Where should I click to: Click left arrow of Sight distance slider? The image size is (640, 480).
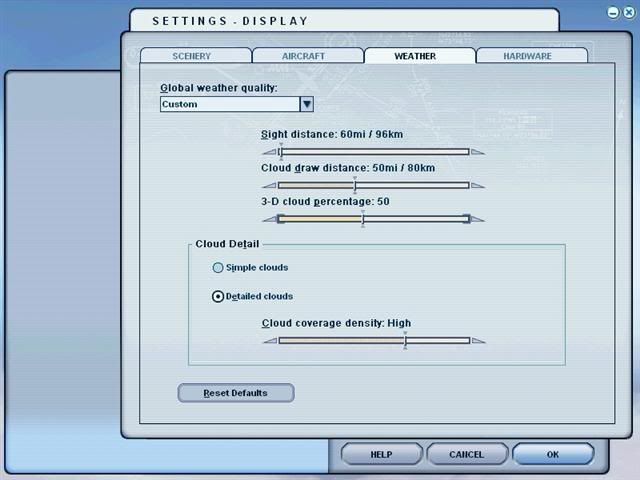tap(268, 152)
